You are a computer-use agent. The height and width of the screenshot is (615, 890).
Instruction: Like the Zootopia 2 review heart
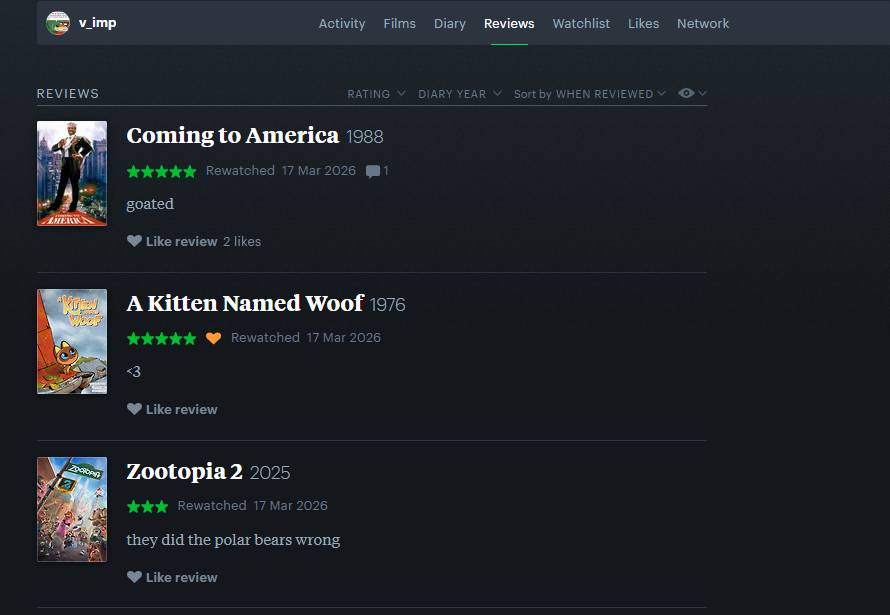pyautogui.click(x=135, y=577)
